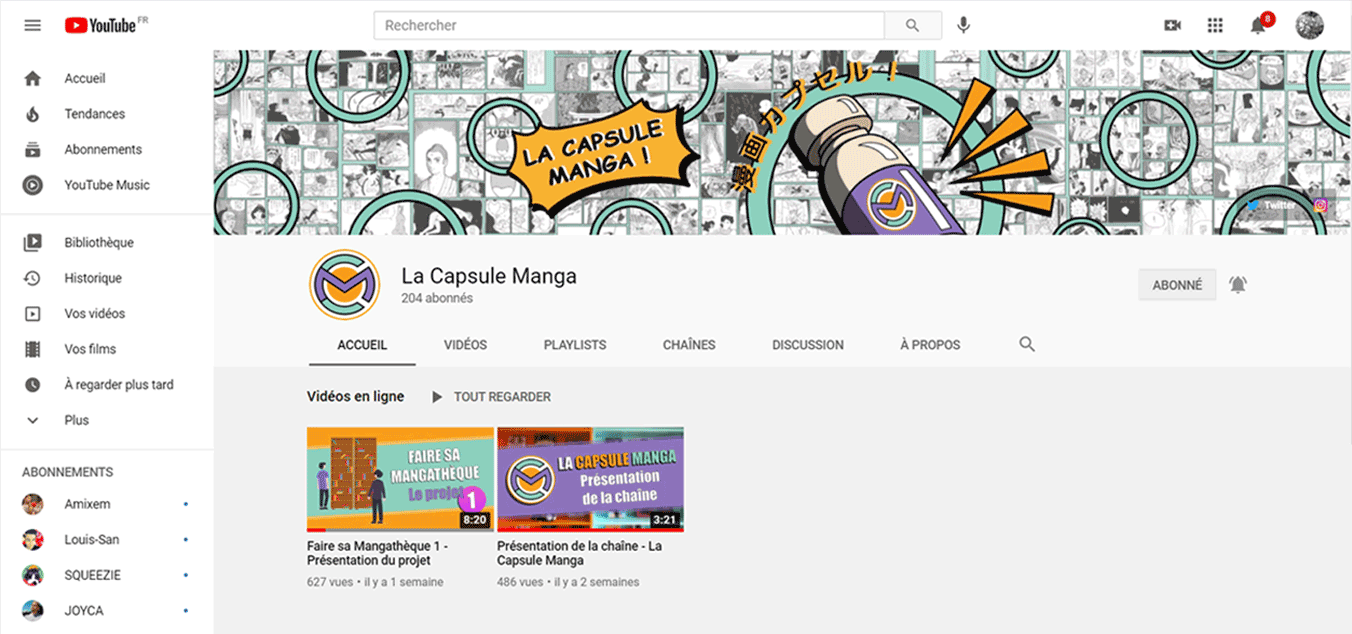Click the Tendances flame icon

click(x=33, y=114)
